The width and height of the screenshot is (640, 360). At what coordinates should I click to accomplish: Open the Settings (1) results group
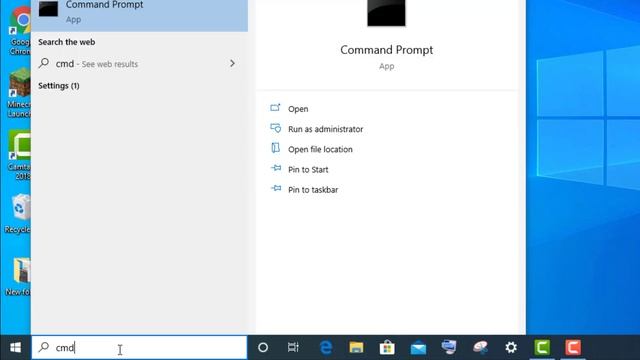tap(59, 86)
